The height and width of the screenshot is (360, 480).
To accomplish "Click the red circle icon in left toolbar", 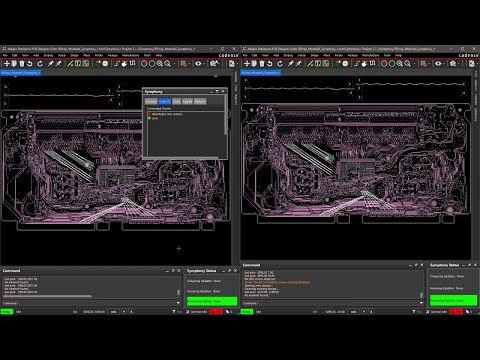I will point(144,63).
